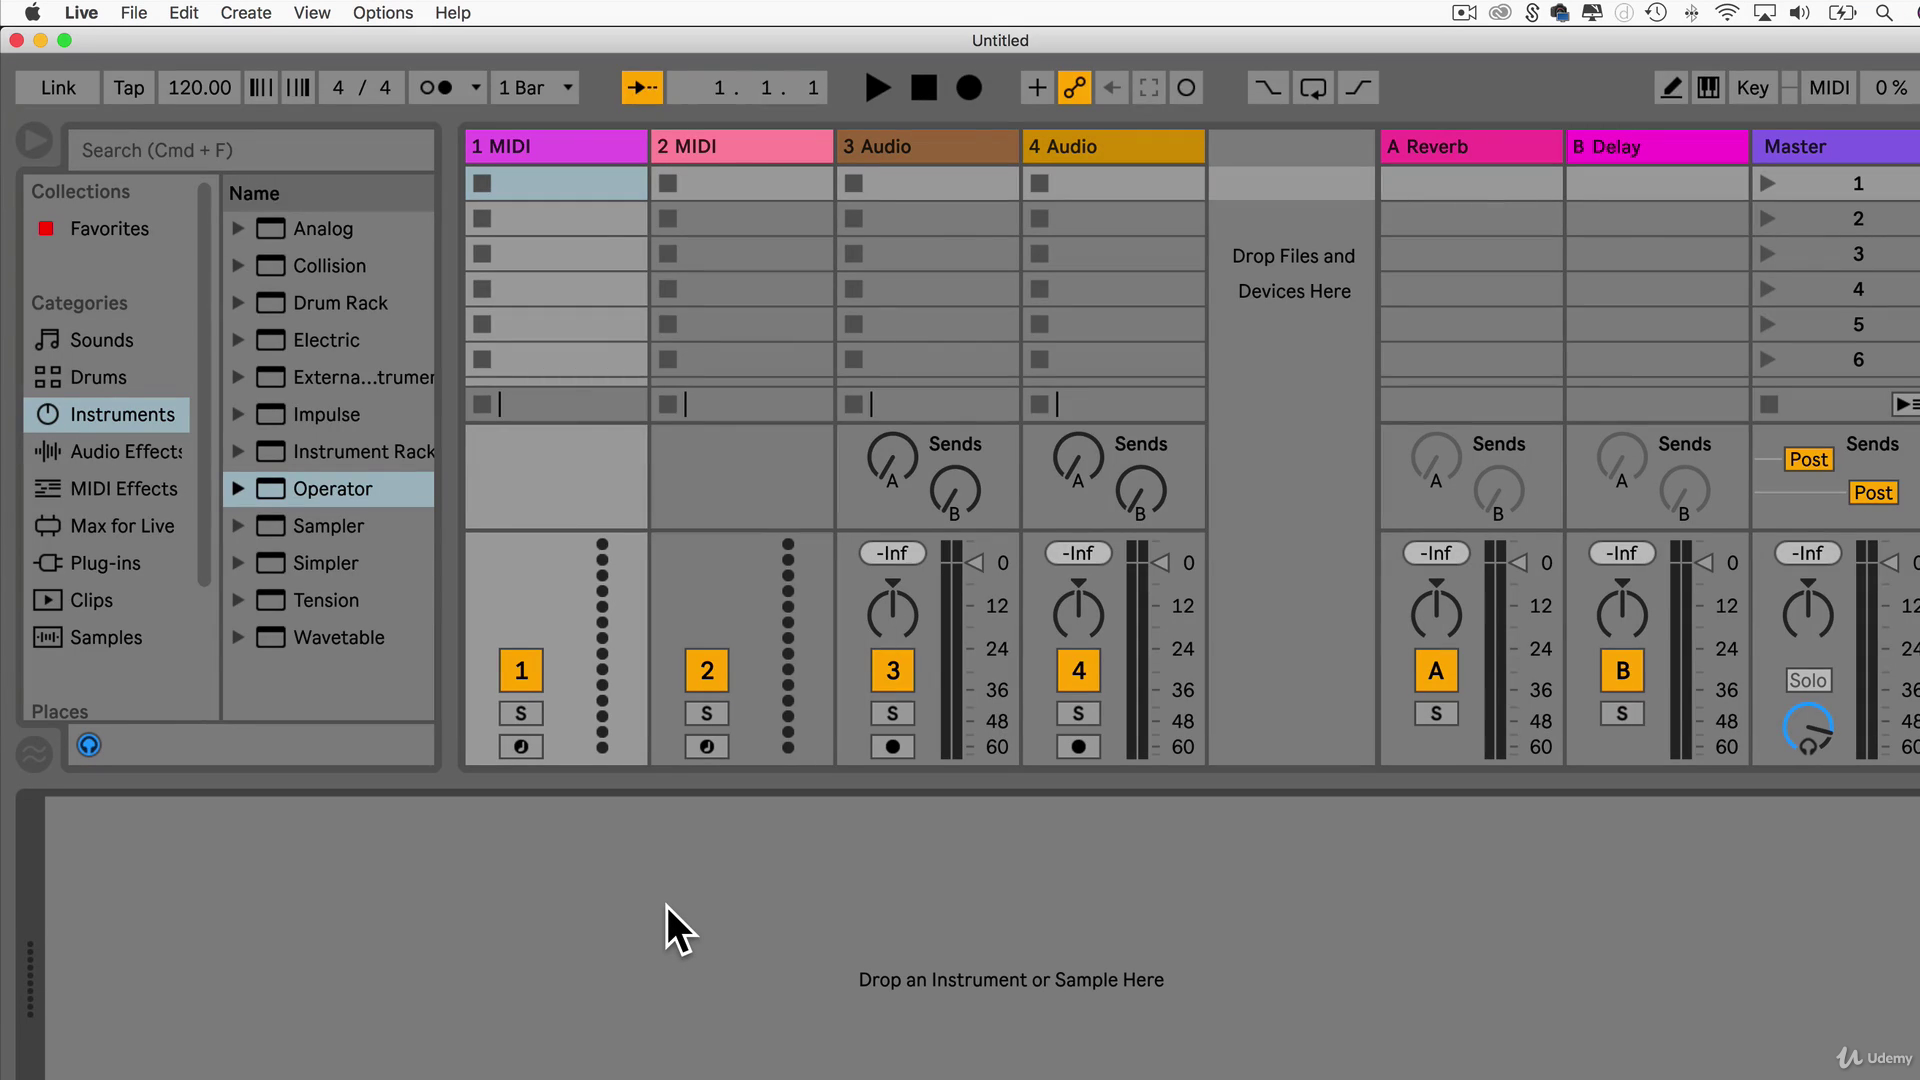The width and height of the screenshot is (1920, 1080).
Task: Toggle the Loop switch icon
Action: (1313, 88)
